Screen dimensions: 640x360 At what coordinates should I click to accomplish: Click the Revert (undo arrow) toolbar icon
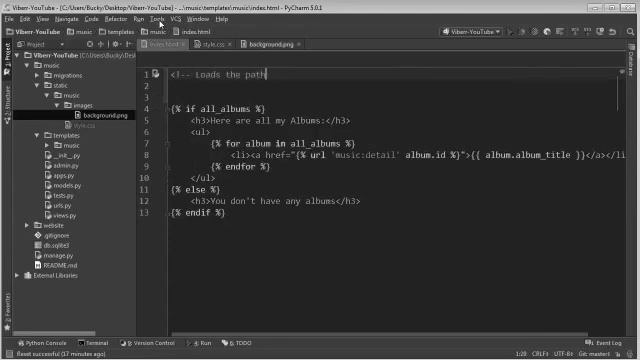click(x=612, y=31)
